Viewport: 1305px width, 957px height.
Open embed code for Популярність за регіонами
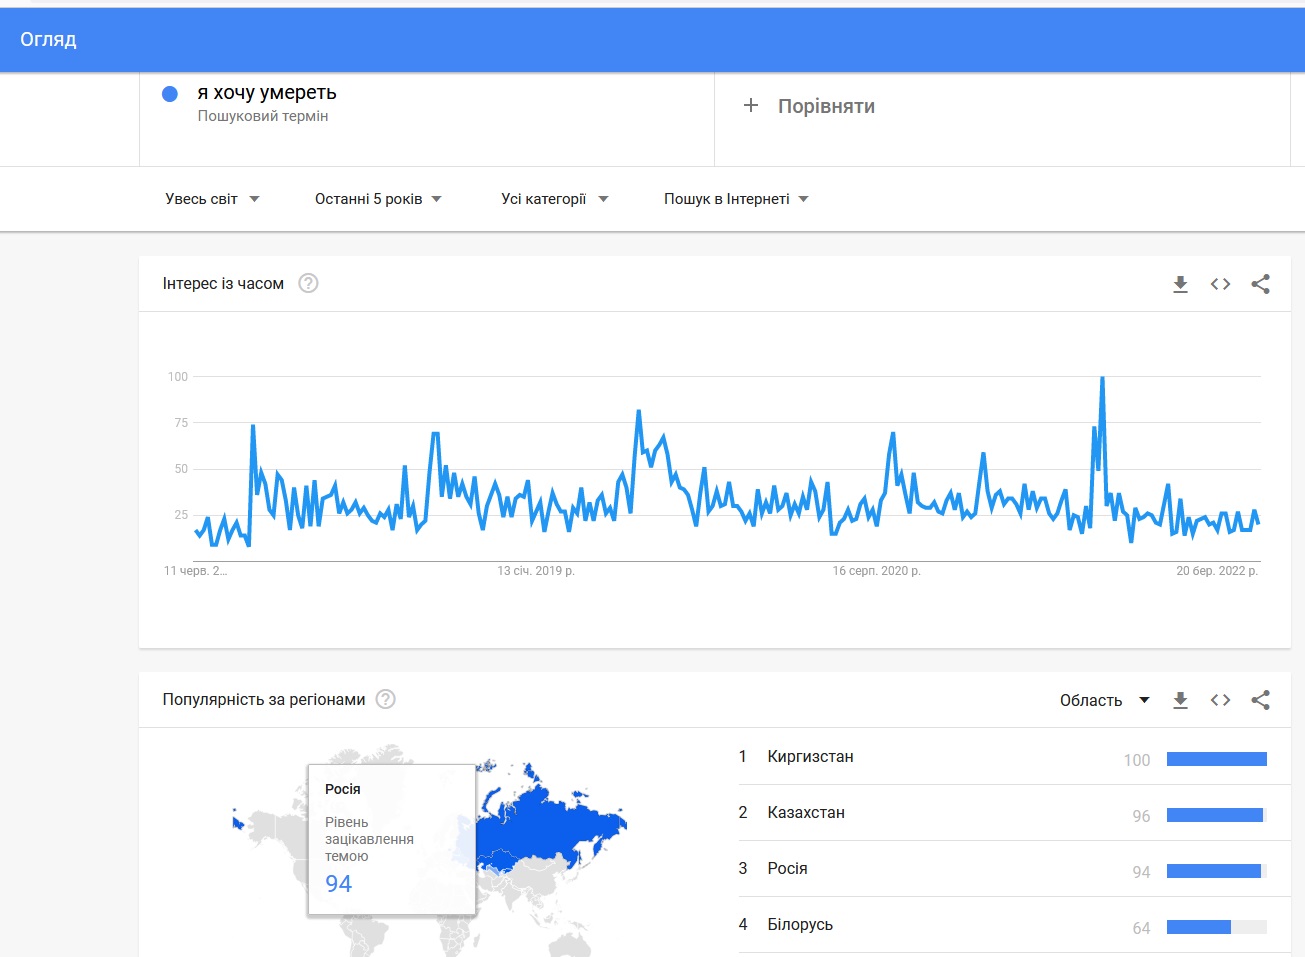(x=1220, y=700)
